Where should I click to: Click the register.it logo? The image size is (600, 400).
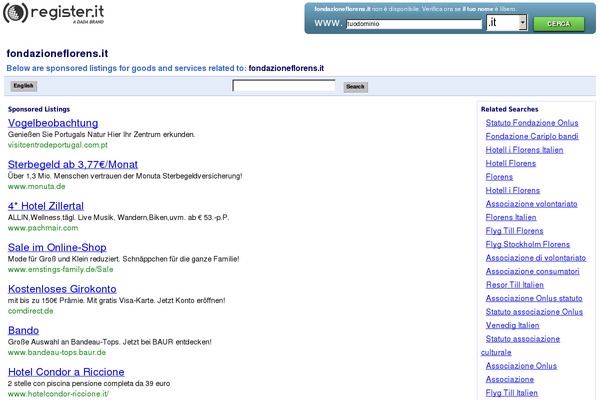coord(54,13)
